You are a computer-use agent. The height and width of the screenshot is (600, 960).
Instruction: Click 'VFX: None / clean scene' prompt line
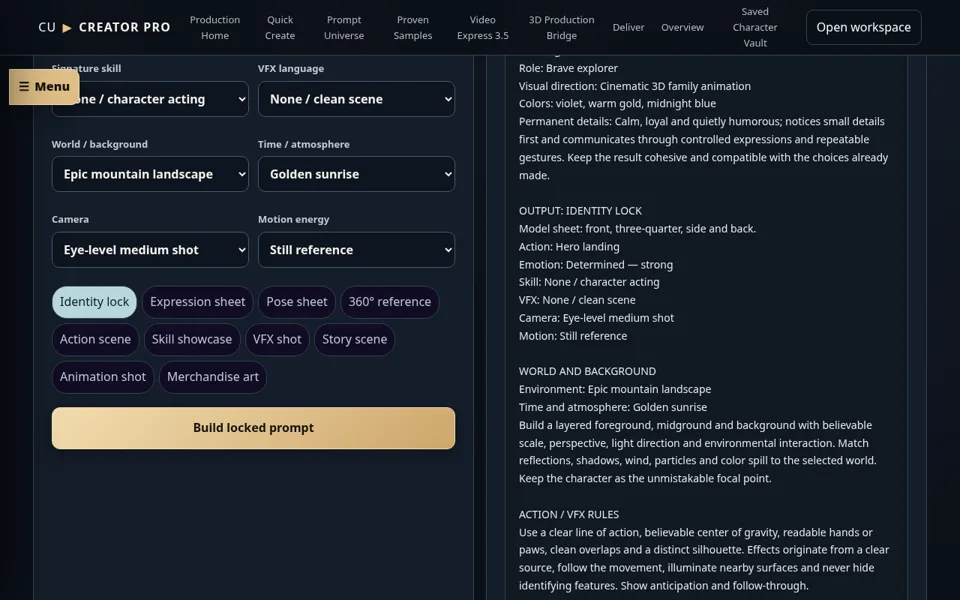[577, 300]
